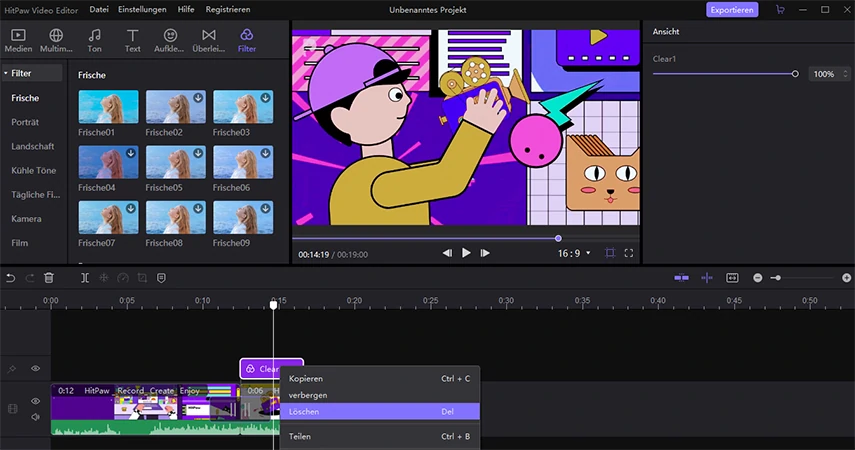Zoom out the timeline with minus
This screenshot has width=855, height=450.
[x=757, y=278]
